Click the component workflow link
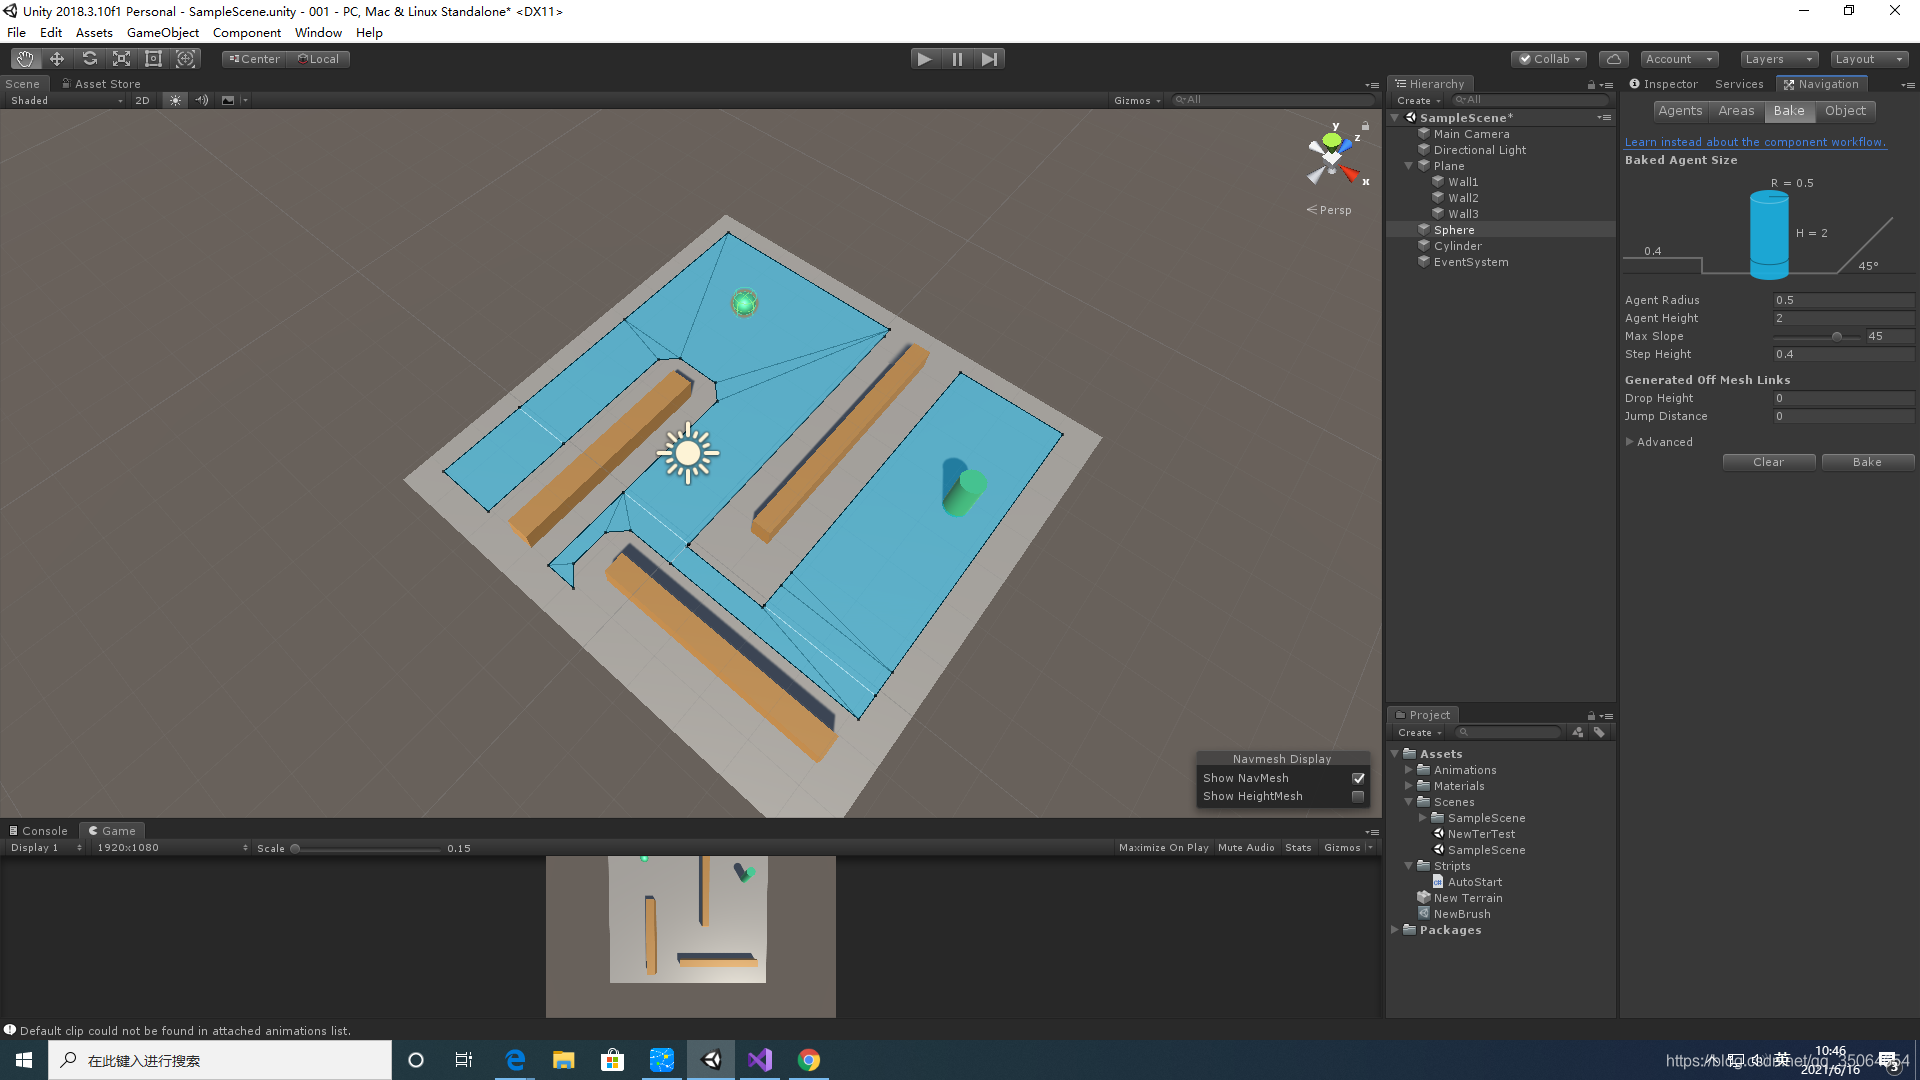 click(1755, 141)
